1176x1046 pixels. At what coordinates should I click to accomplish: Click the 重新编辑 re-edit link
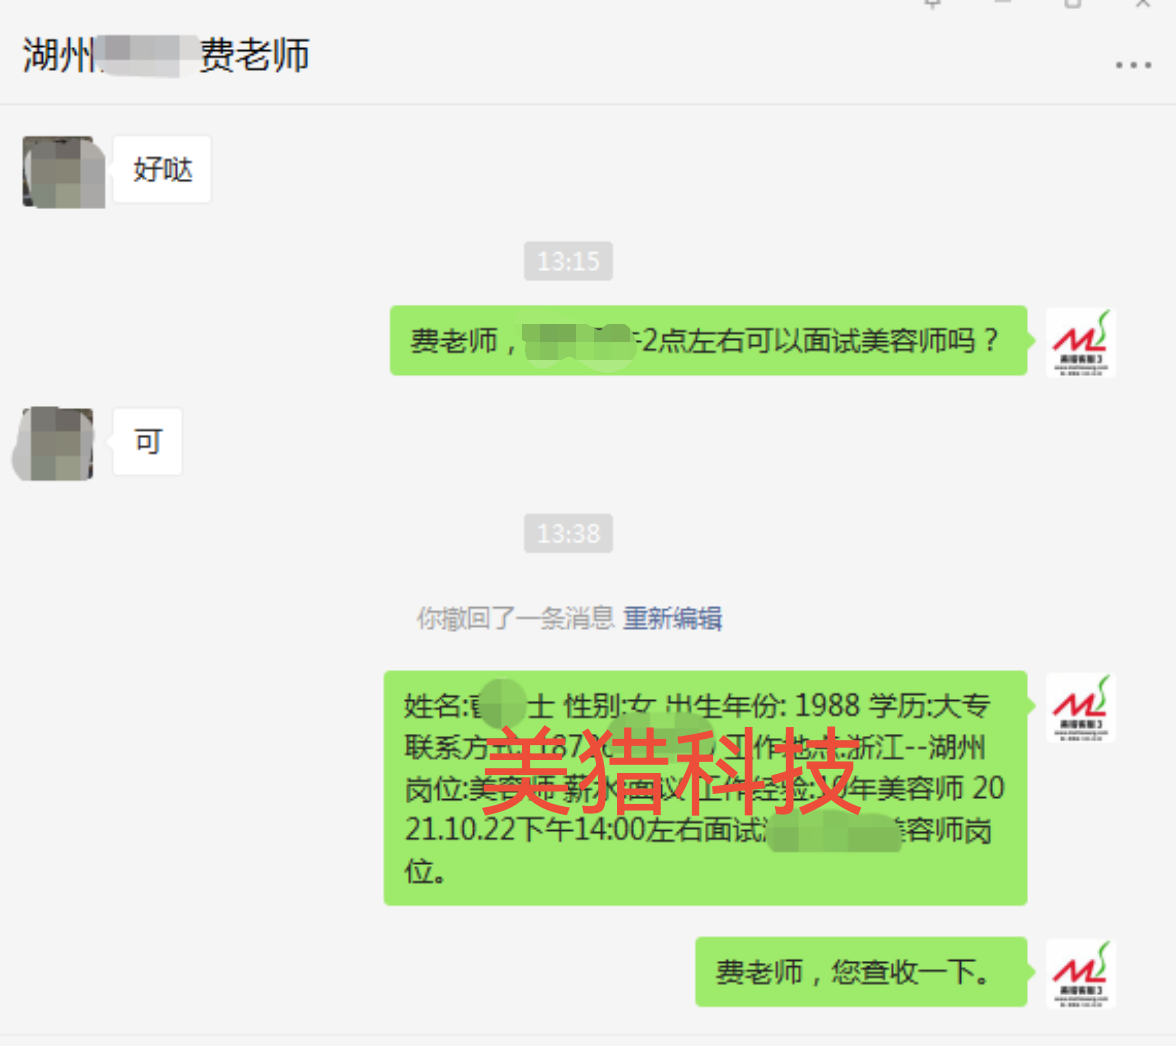(672, 619)
